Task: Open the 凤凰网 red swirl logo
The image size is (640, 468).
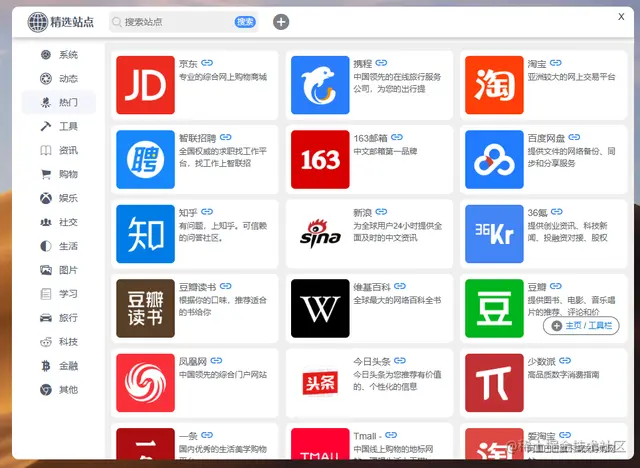Action: point(145,383)
